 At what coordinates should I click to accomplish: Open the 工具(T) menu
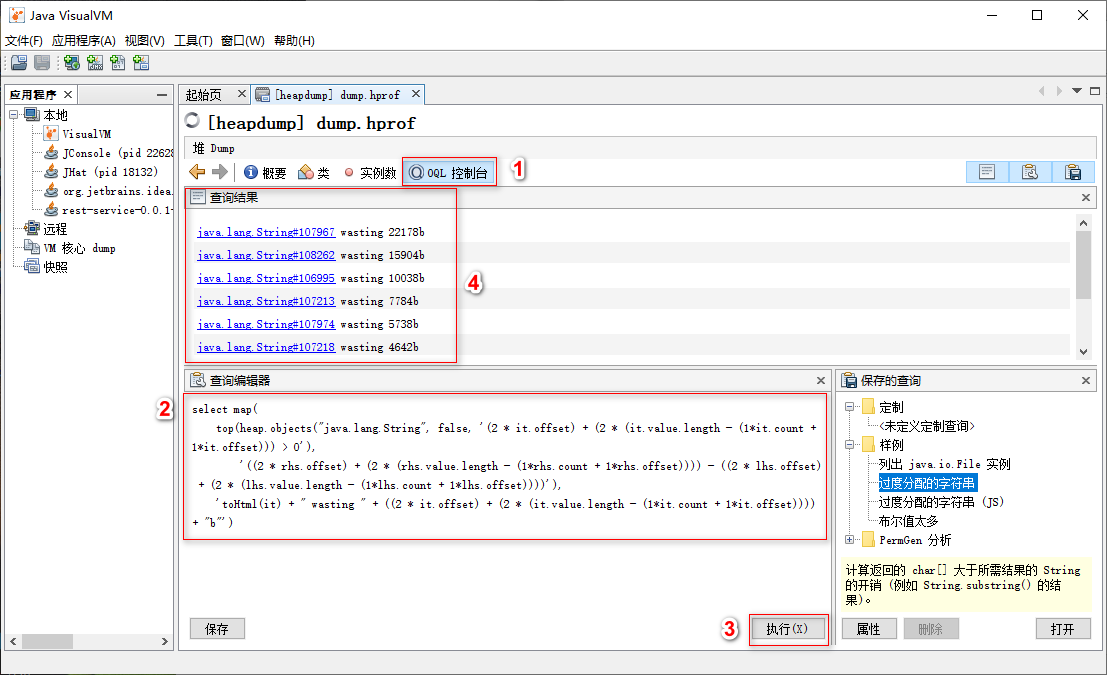[x=193, y=41]
